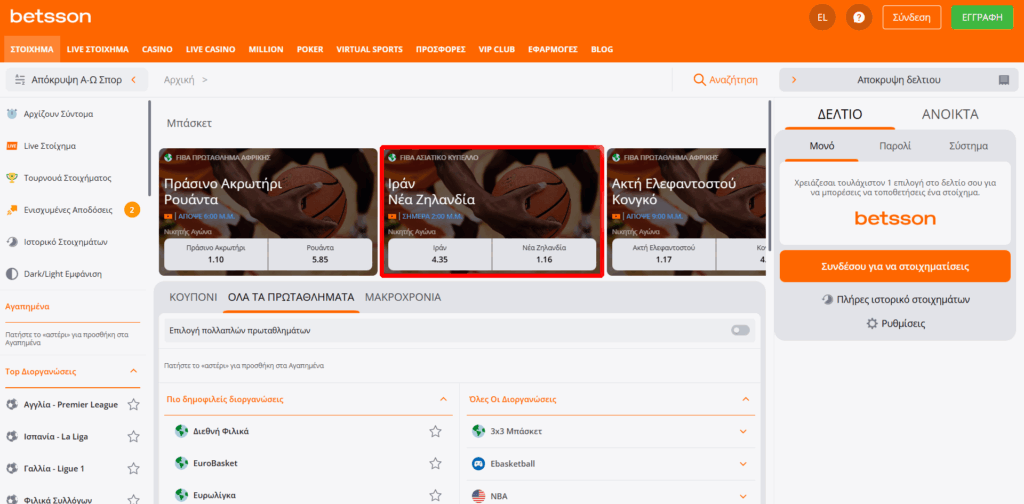Expand the Ebasketball row
The width and height of the screenshot is (1024, 504).
coord(743,464)
